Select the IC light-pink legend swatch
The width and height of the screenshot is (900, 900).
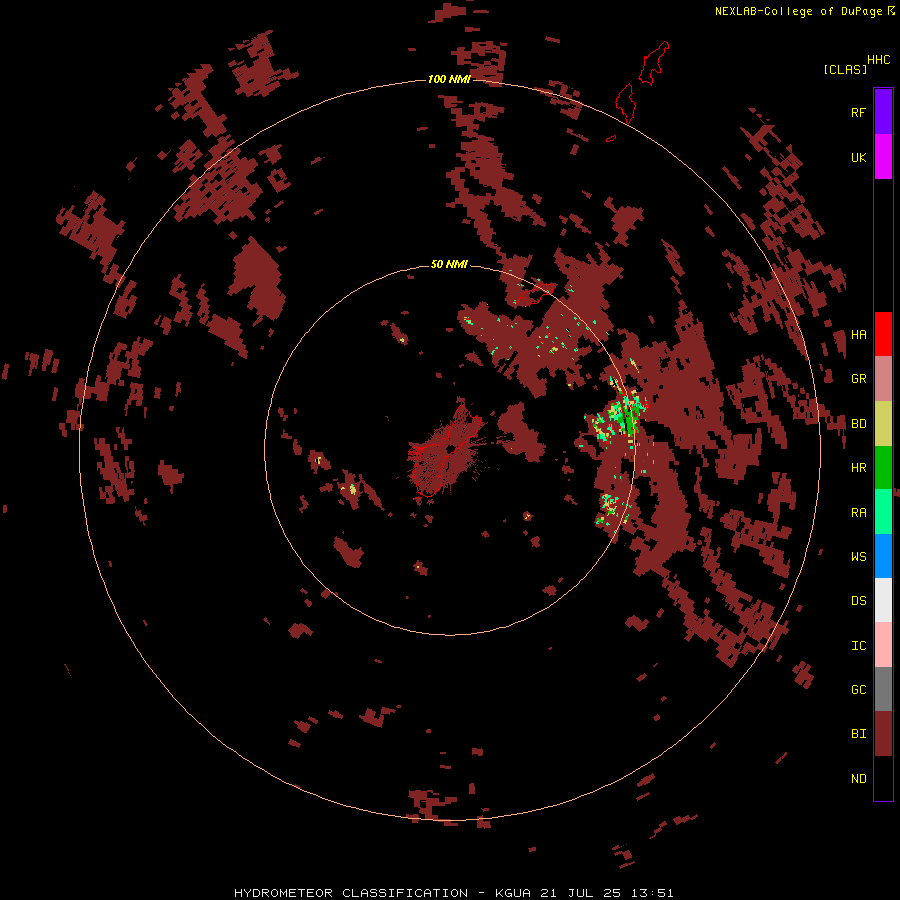[x=883, y=645]
